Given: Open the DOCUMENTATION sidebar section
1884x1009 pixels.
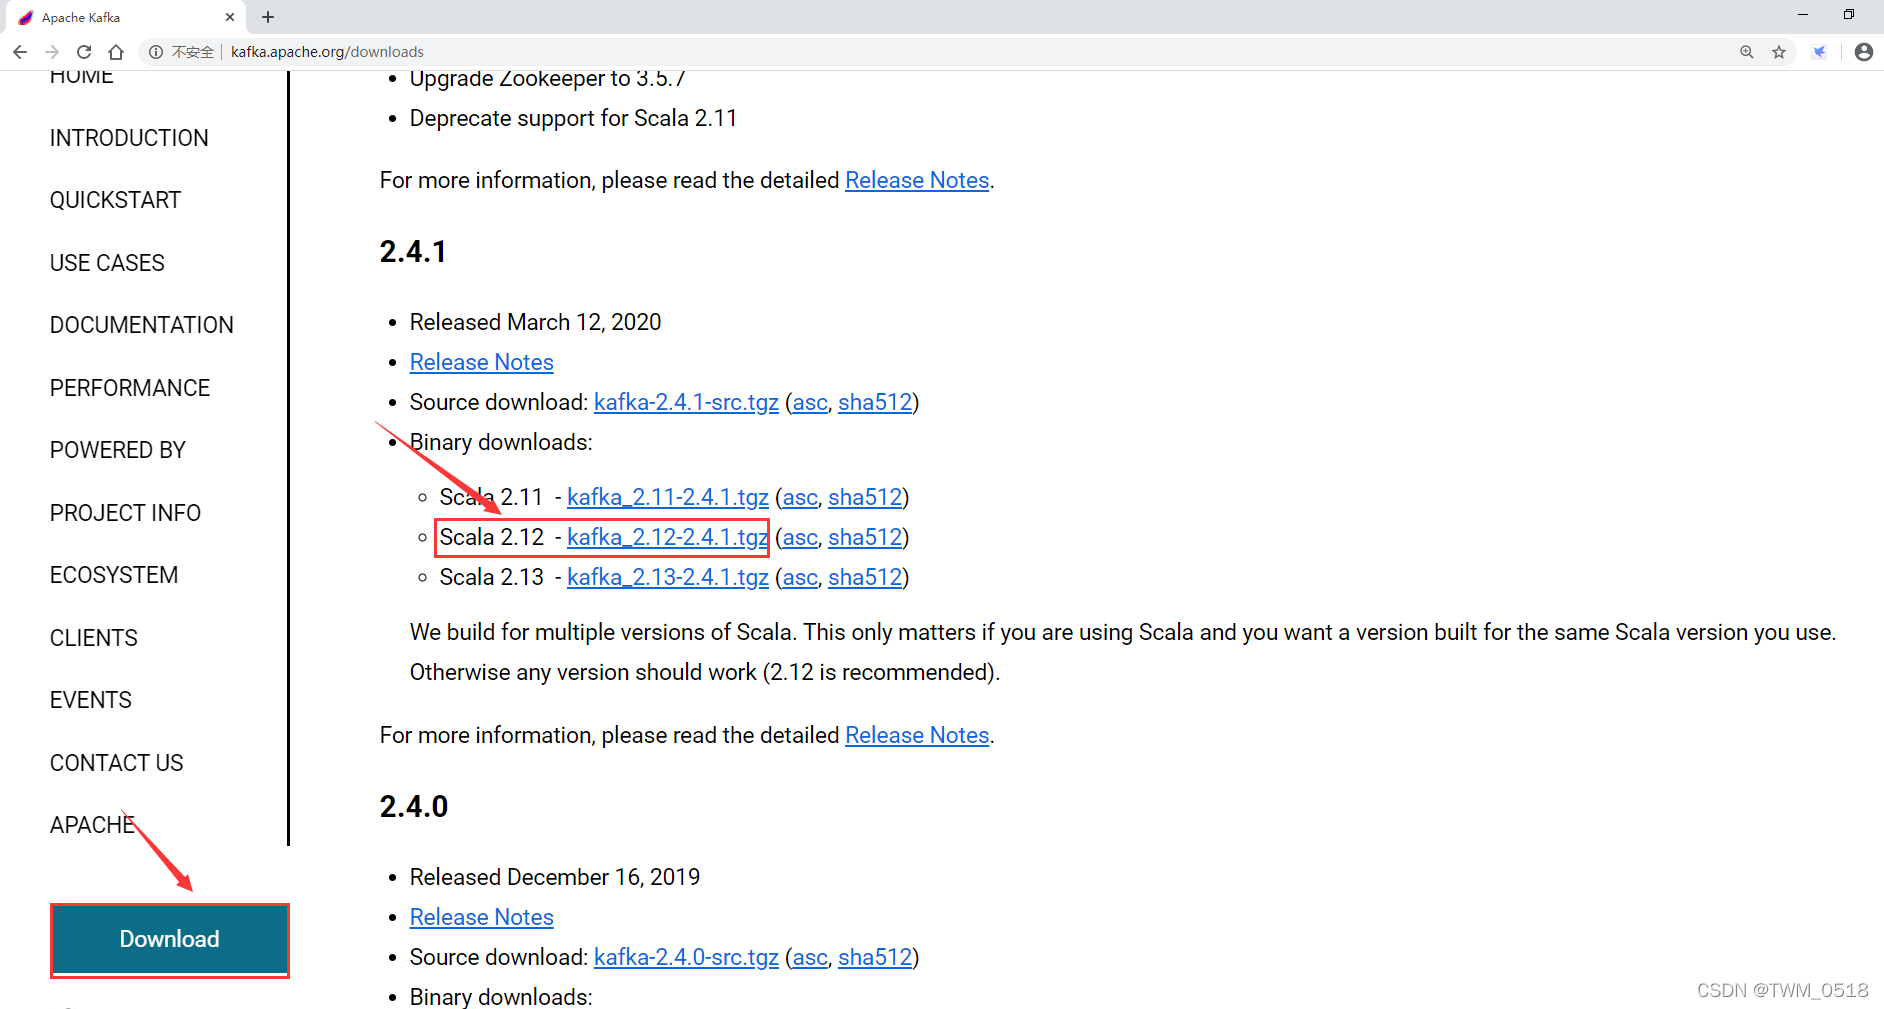Looking at the screenshot, I should click(x=141, y=325).
